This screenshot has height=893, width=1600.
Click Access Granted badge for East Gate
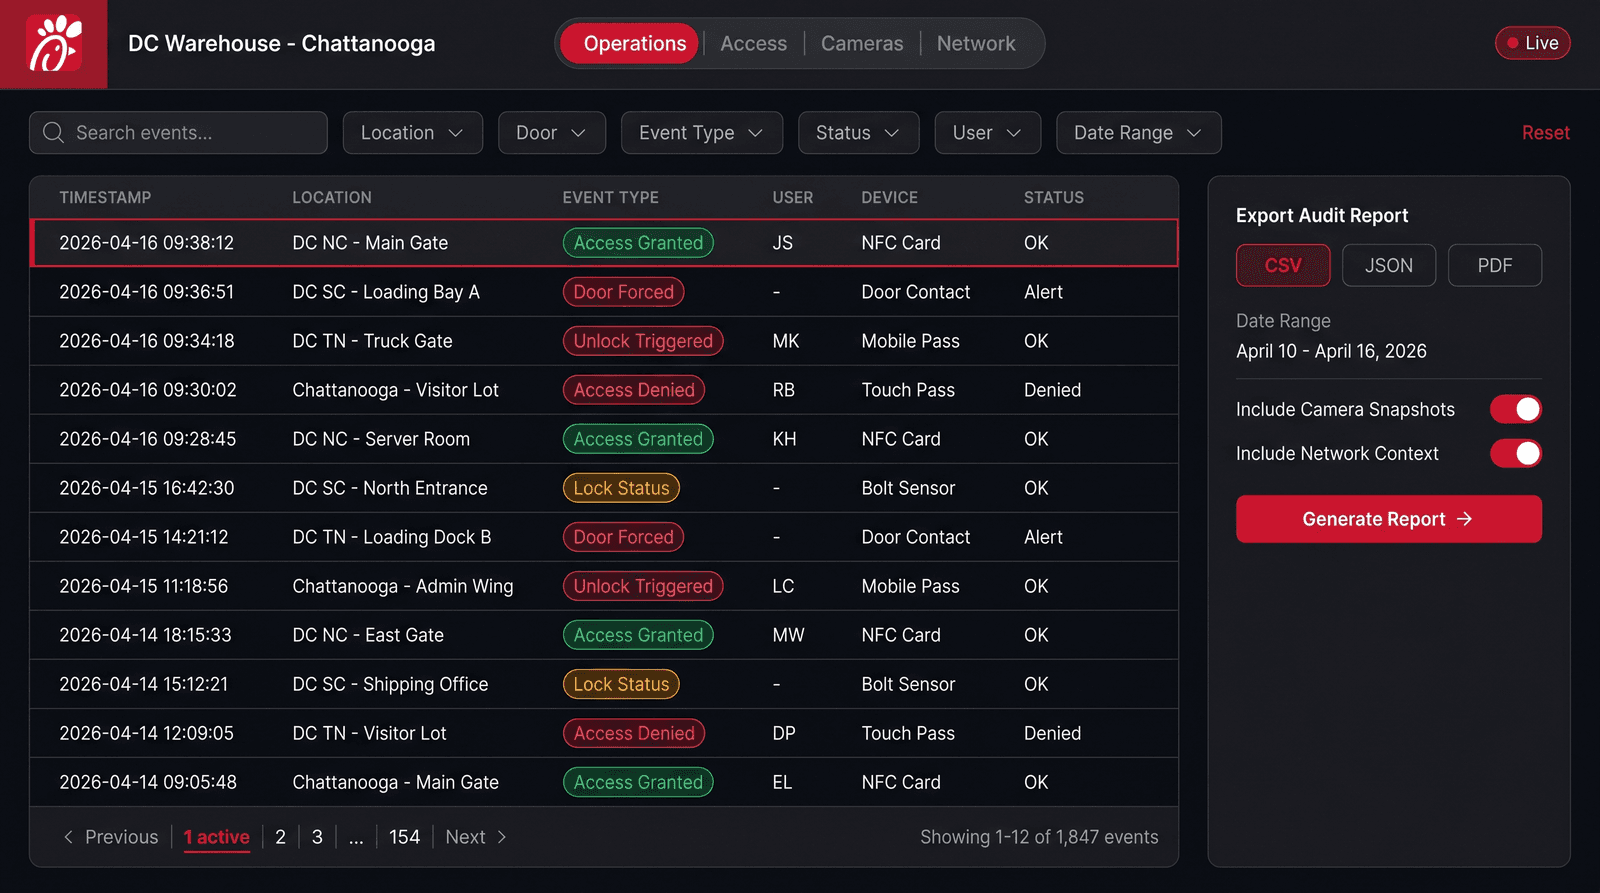tap(638, 635)
